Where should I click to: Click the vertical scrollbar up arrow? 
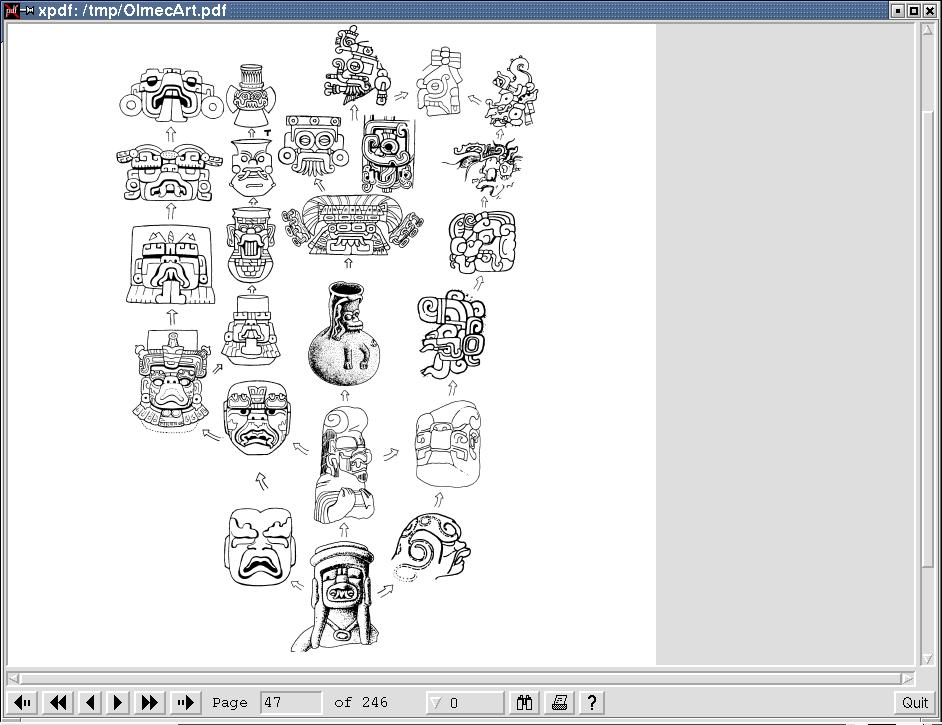click(x=927, y=30)
